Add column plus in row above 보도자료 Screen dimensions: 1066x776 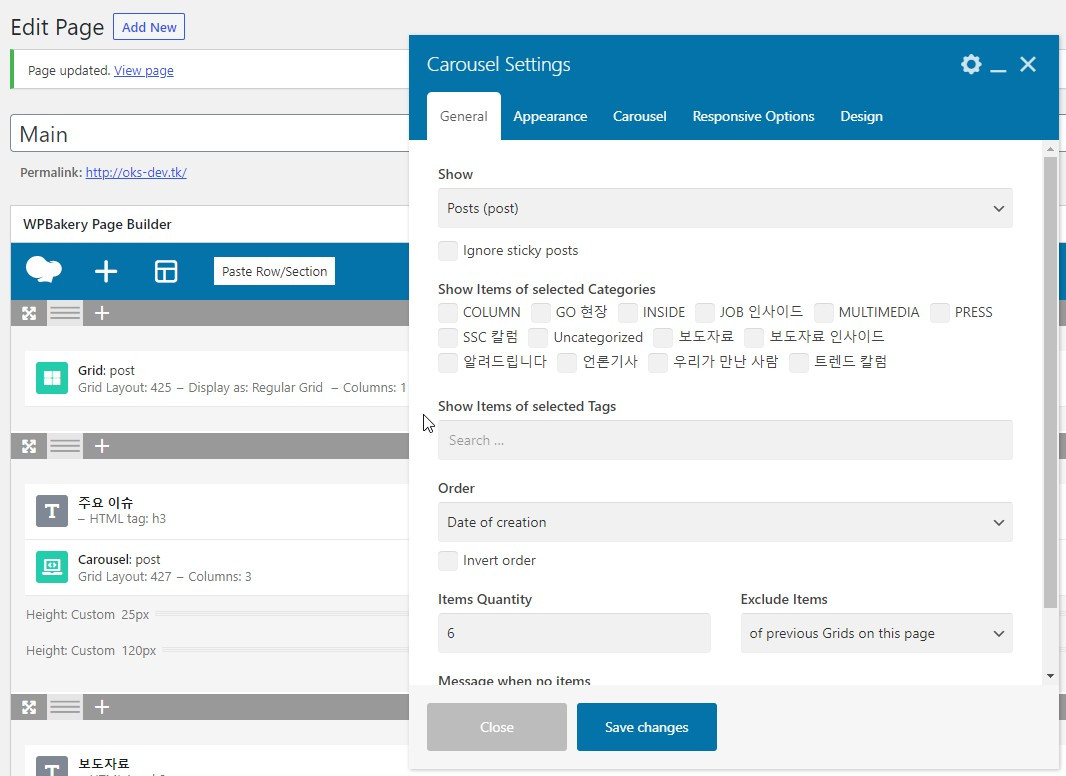102,707
